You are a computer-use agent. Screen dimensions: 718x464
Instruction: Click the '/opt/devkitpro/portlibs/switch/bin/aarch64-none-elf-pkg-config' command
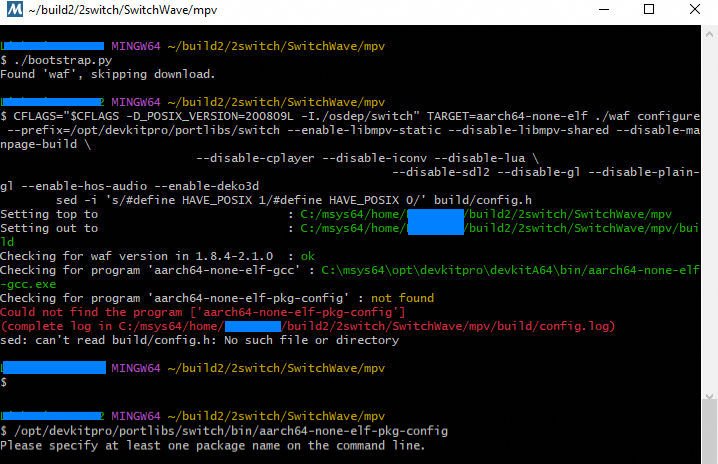pyautogui.click(x=231, y=431)
